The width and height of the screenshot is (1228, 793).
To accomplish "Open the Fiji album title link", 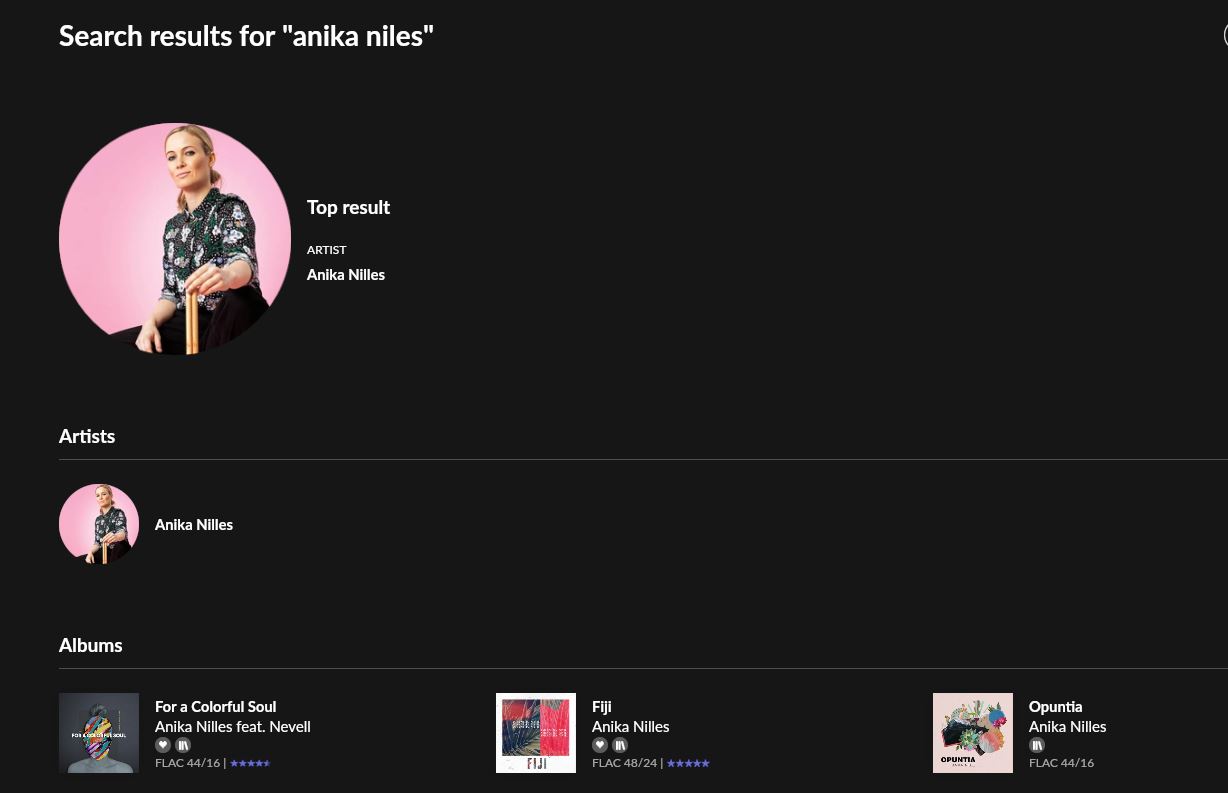I will (601, 707).
